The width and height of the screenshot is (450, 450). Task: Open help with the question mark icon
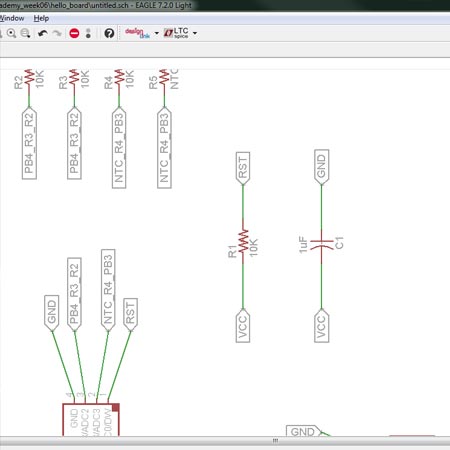(109, 33)
